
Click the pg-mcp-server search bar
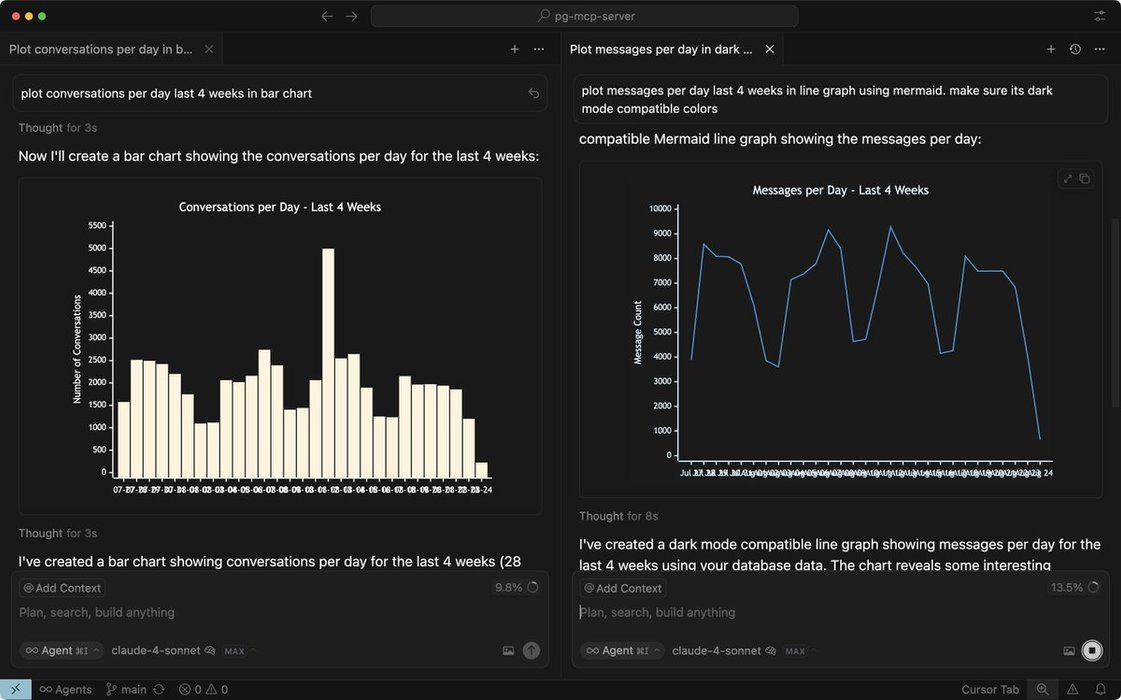(584, 16)
